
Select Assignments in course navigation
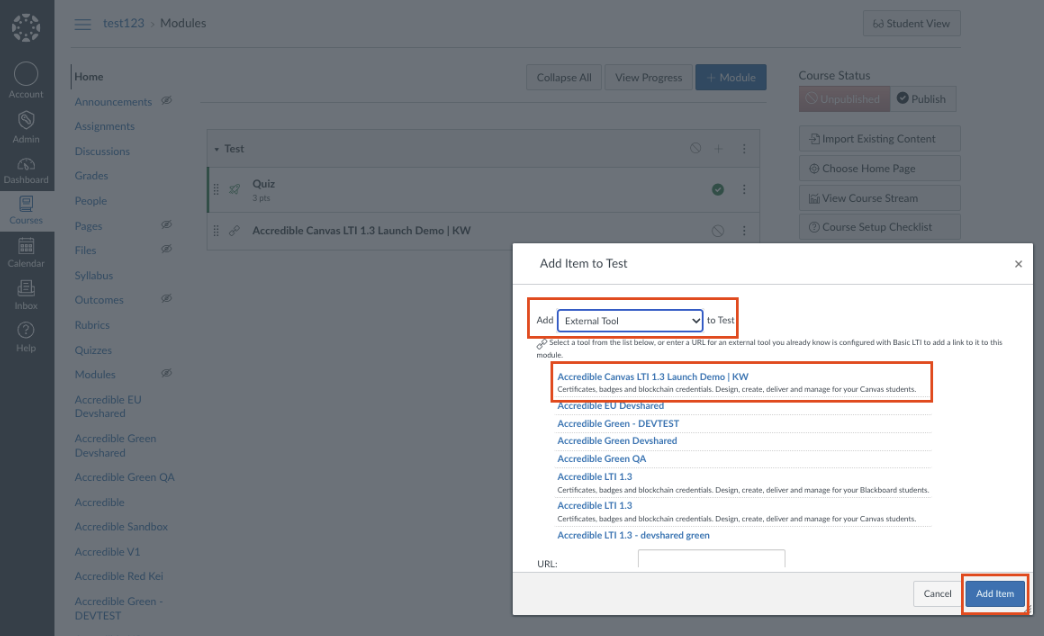pos(105,125)
